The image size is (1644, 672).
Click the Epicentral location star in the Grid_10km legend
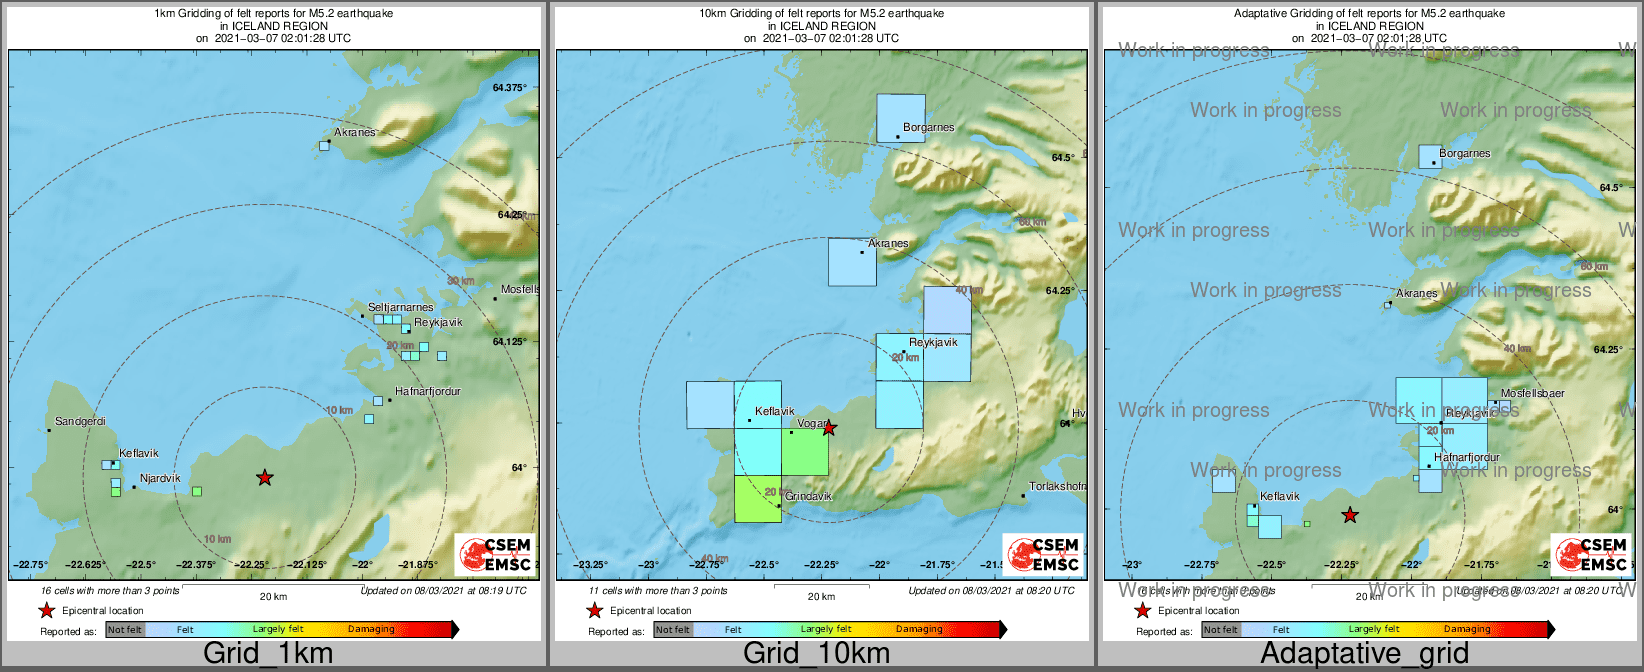[x=594, y=610]
